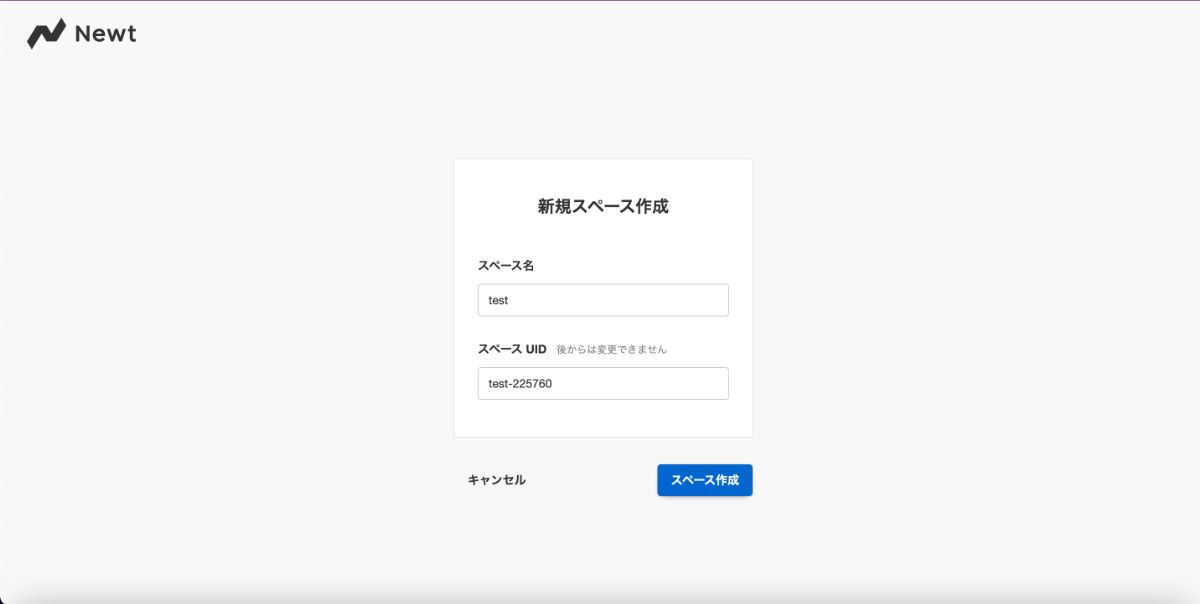This screenshot has width=1200, height=604.
Task: Click the キャンセル link
Action: tap(497, 480)
